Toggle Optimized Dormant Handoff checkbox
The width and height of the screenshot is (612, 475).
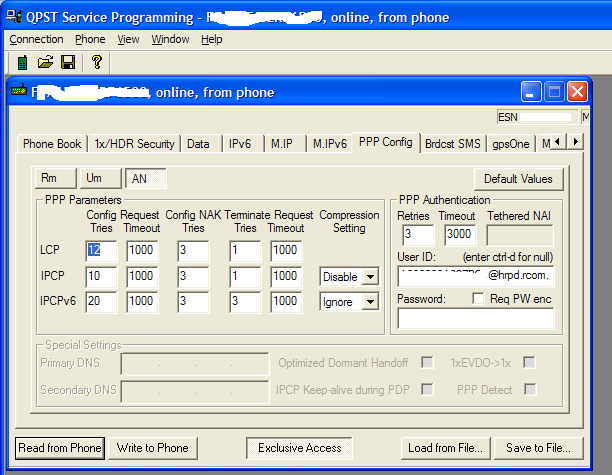(427, 362)
